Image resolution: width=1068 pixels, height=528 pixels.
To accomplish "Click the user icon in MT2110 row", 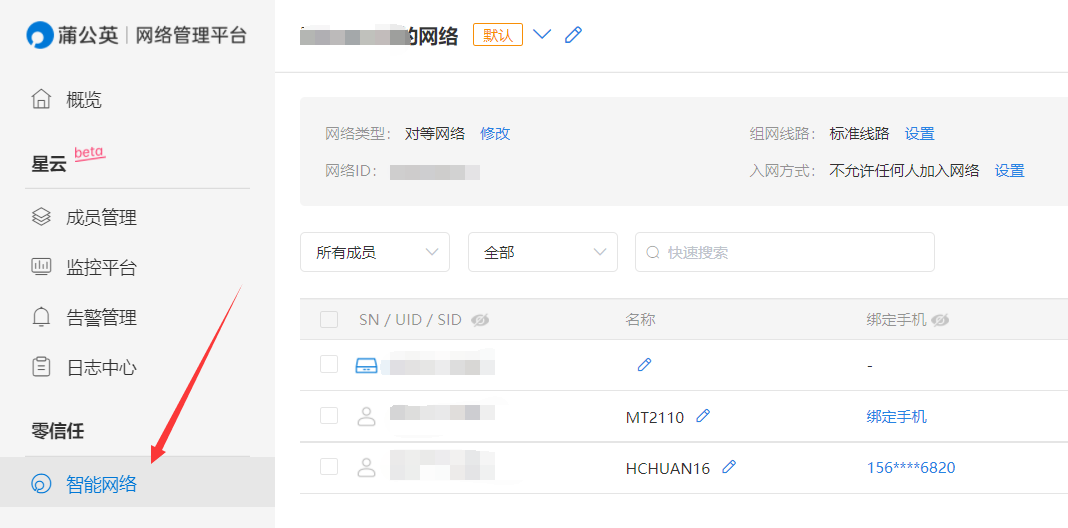I will [x=366, y=416].
